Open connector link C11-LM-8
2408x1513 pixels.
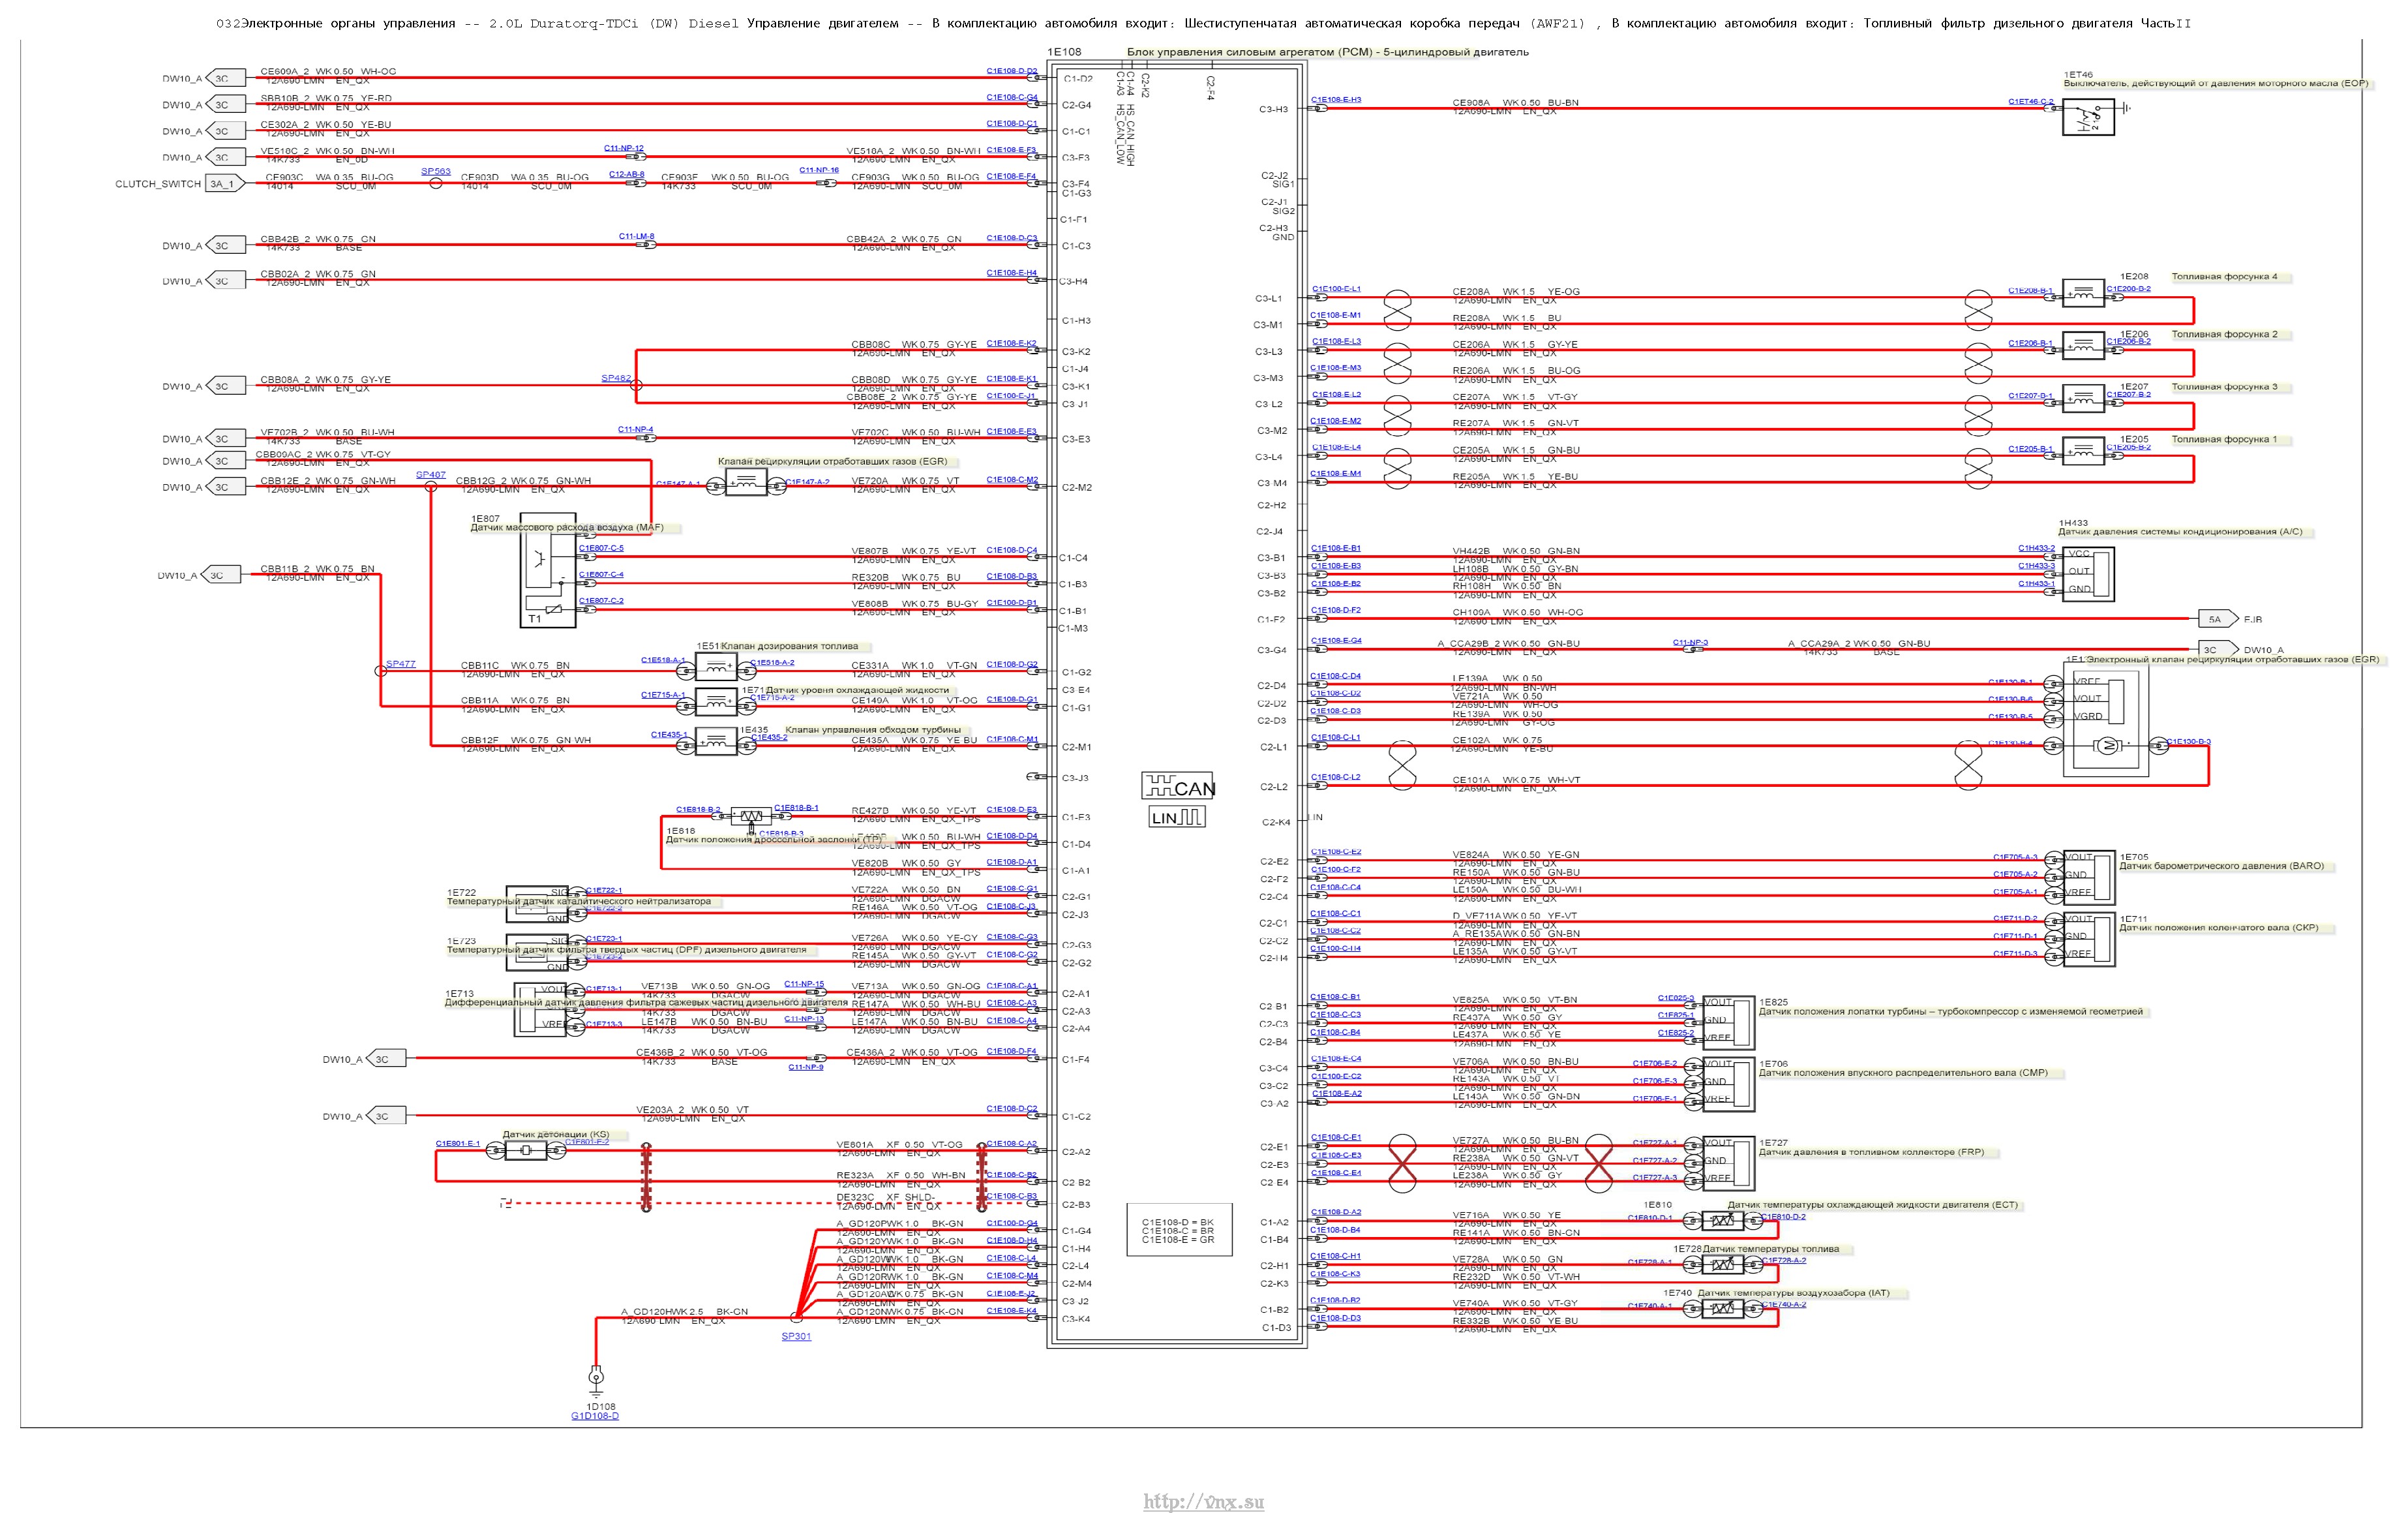point(636,236)
